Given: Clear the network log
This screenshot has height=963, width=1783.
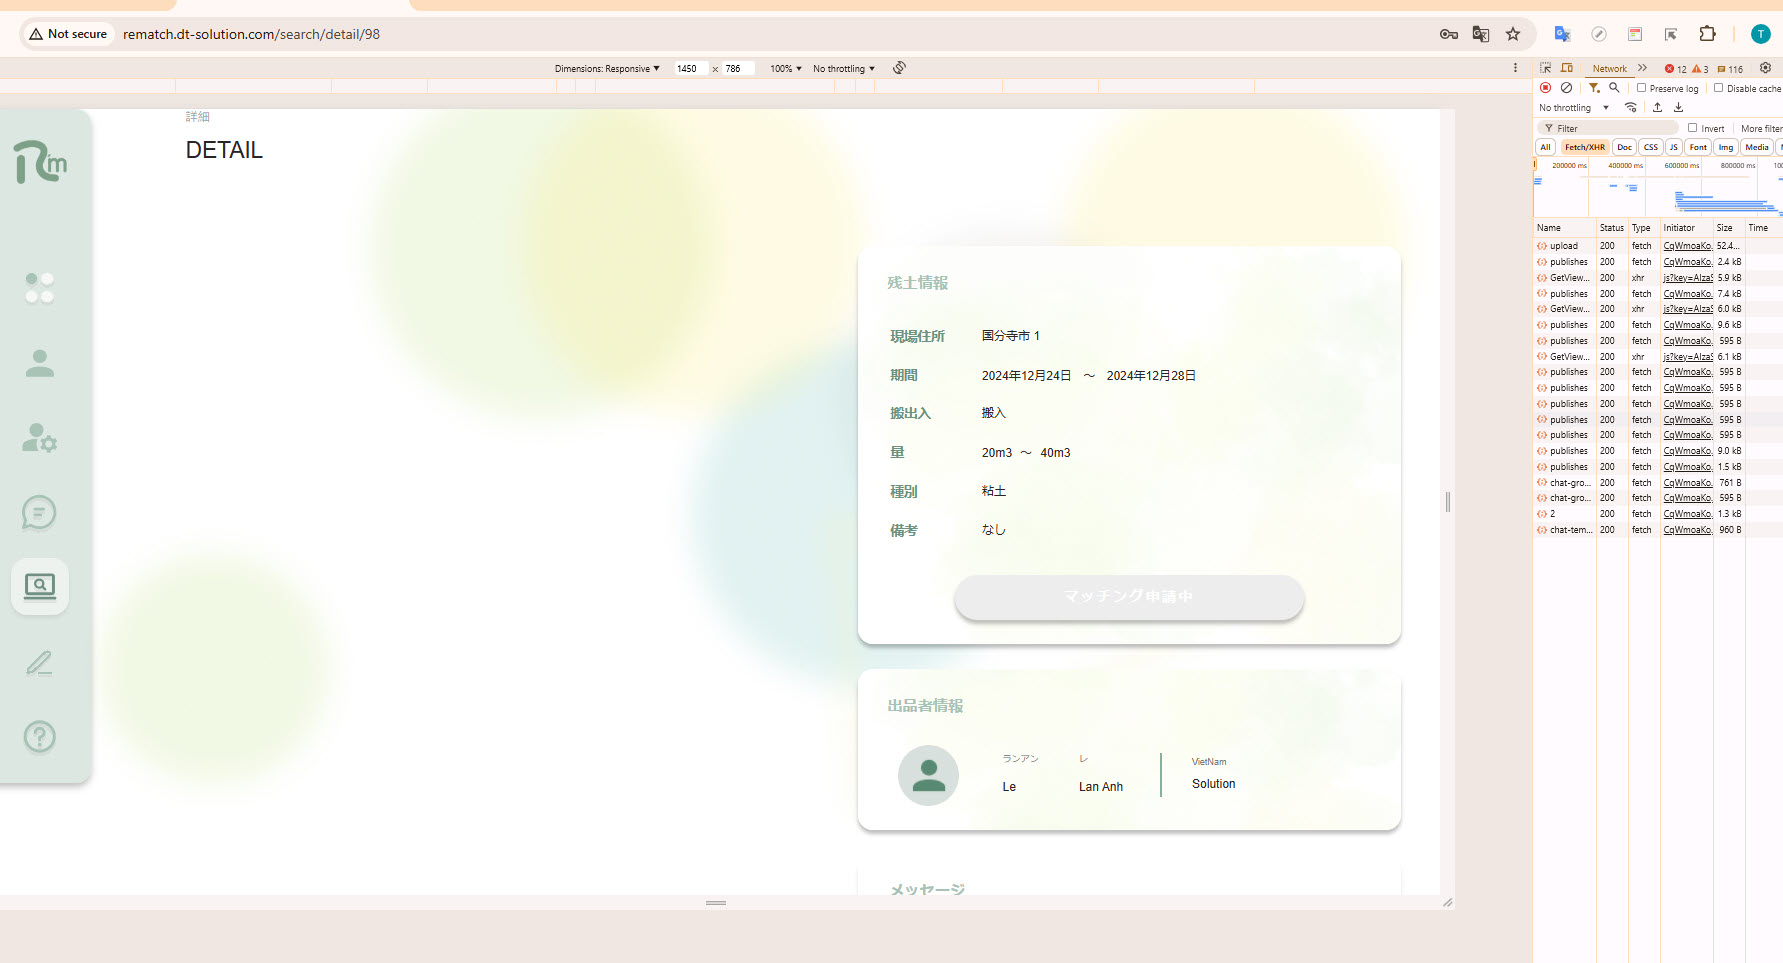Looking at the screenshot, I should tap(1566, 88).
